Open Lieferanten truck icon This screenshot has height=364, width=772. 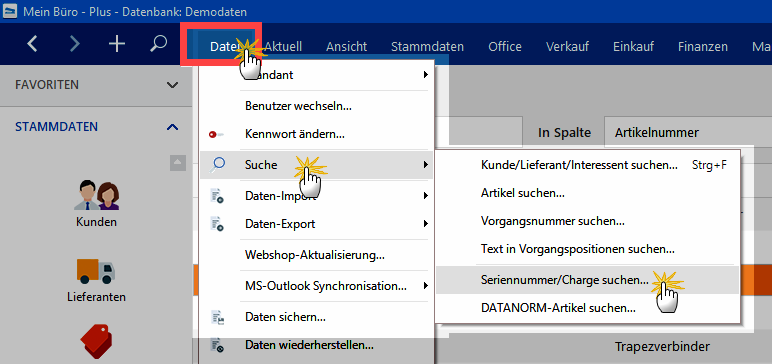tap(96, 271)
